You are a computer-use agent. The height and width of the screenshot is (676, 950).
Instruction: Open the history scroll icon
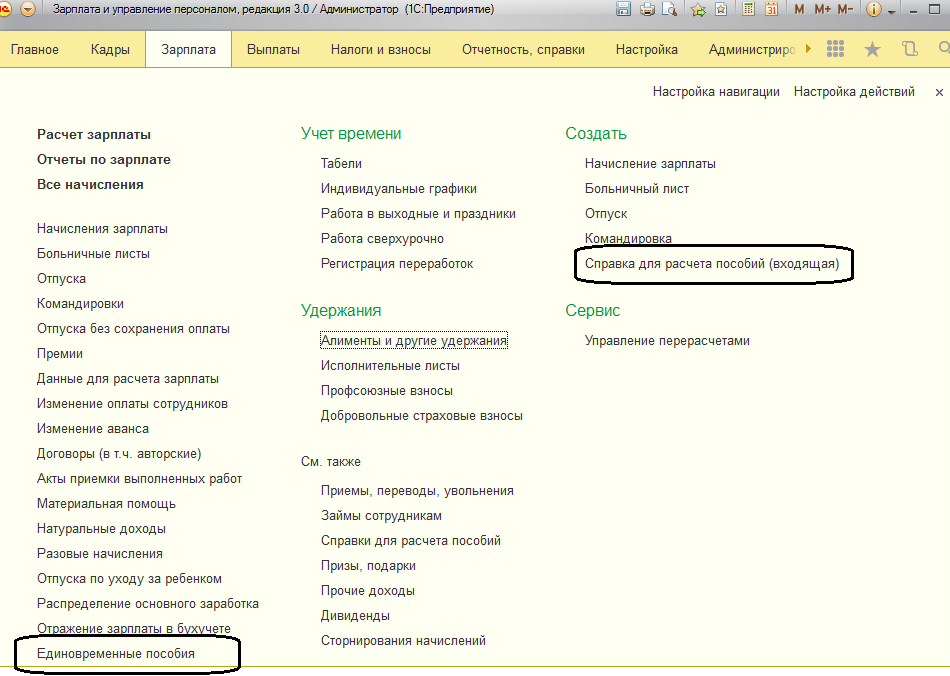909,49
